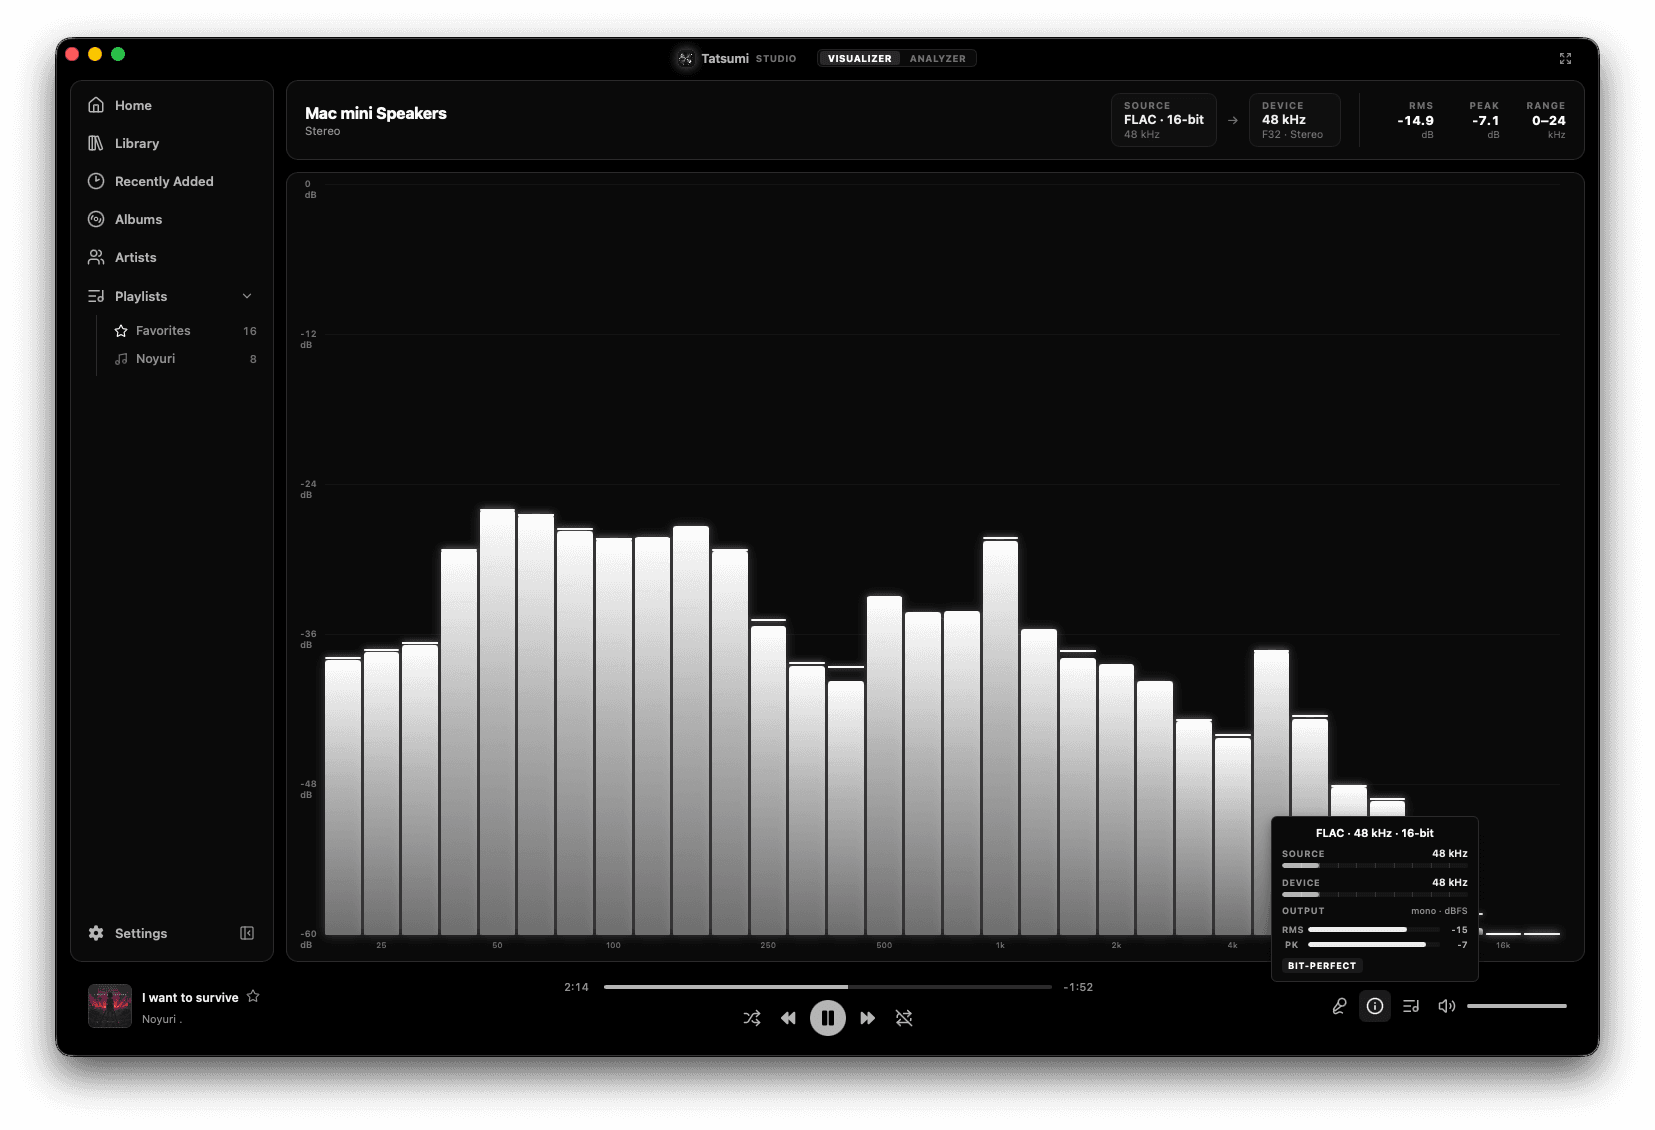
Task: Click the Mac mini Speakers device title
Action: (x=376, y=113)
